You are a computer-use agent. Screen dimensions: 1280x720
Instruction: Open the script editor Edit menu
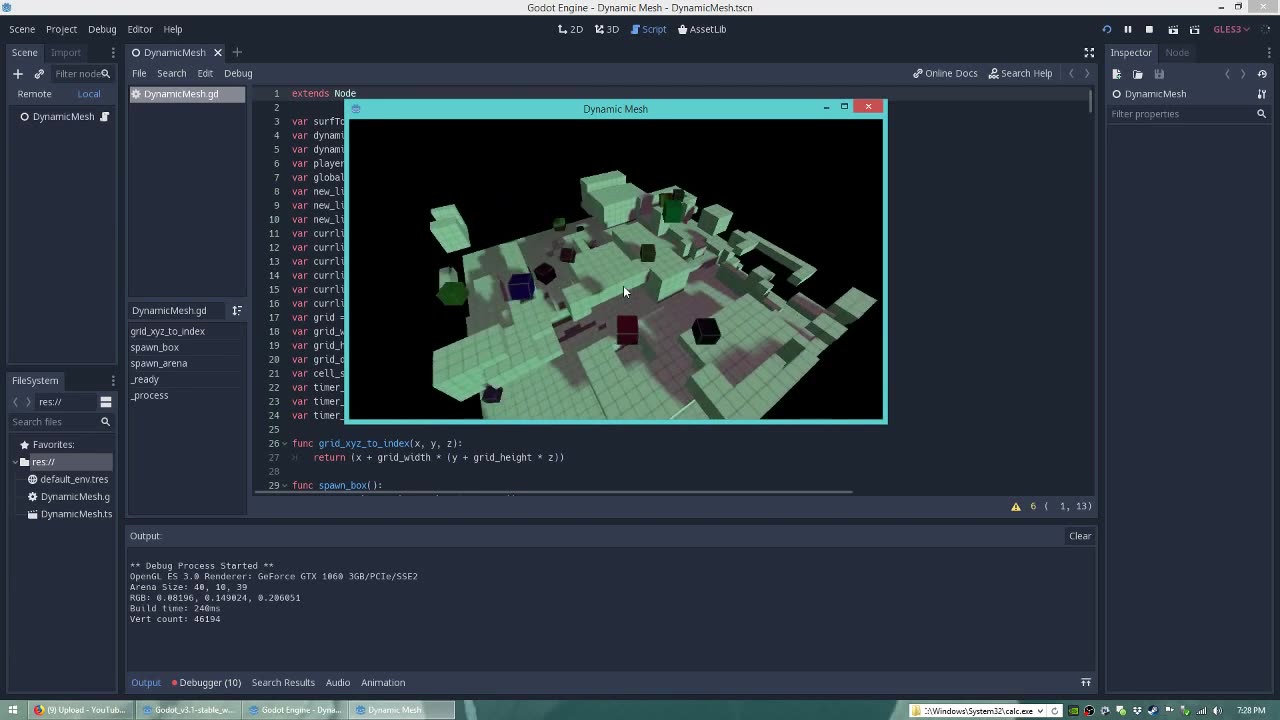coord(205,73)
